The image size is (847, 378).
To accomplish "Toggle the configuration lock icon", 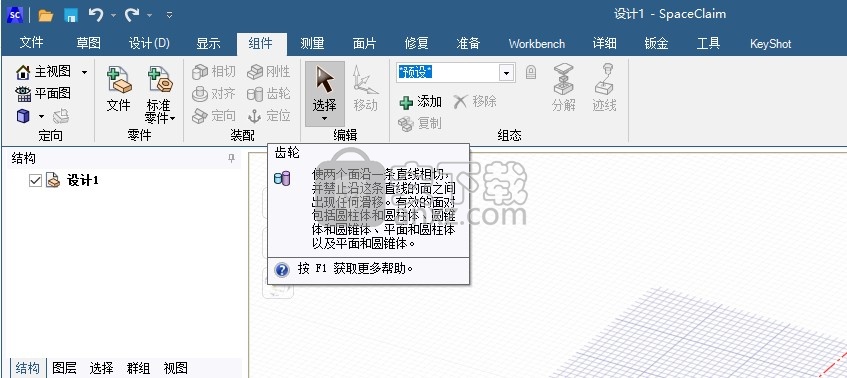I will point(531,72).
